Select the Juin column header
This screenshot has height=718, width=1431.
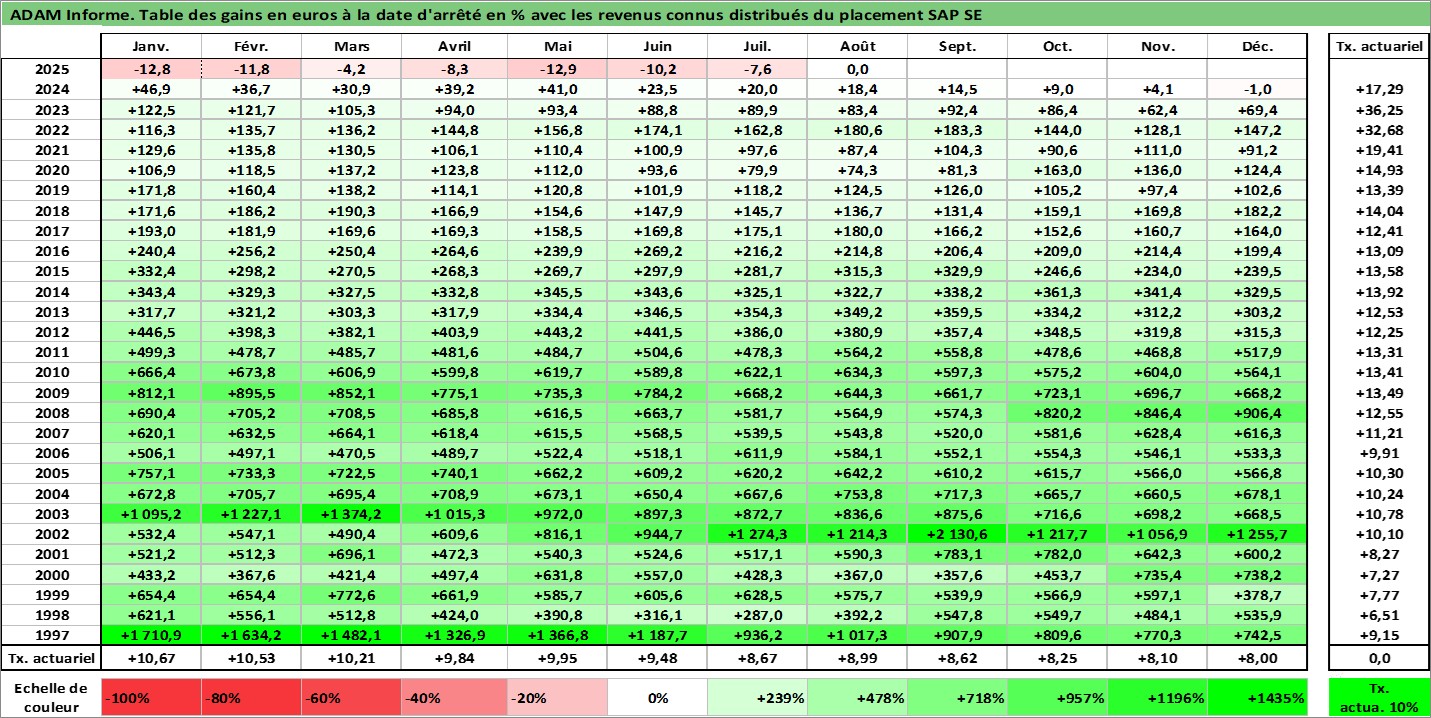657,47
